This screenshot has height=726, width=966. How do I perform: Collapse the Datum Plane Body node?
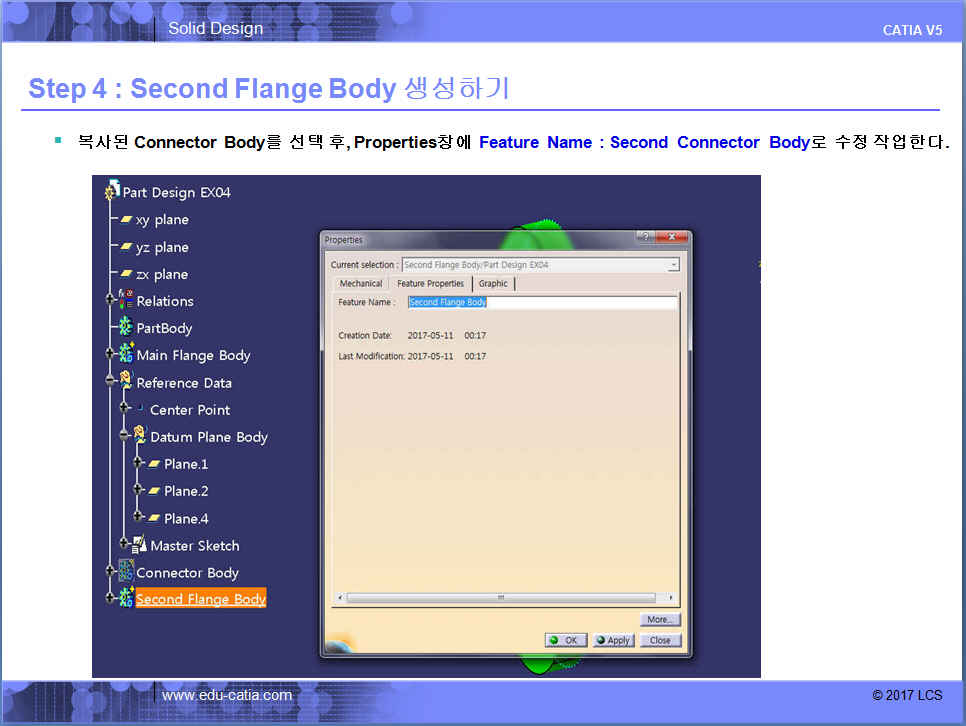pyautogui.click(x=124, y=437)
